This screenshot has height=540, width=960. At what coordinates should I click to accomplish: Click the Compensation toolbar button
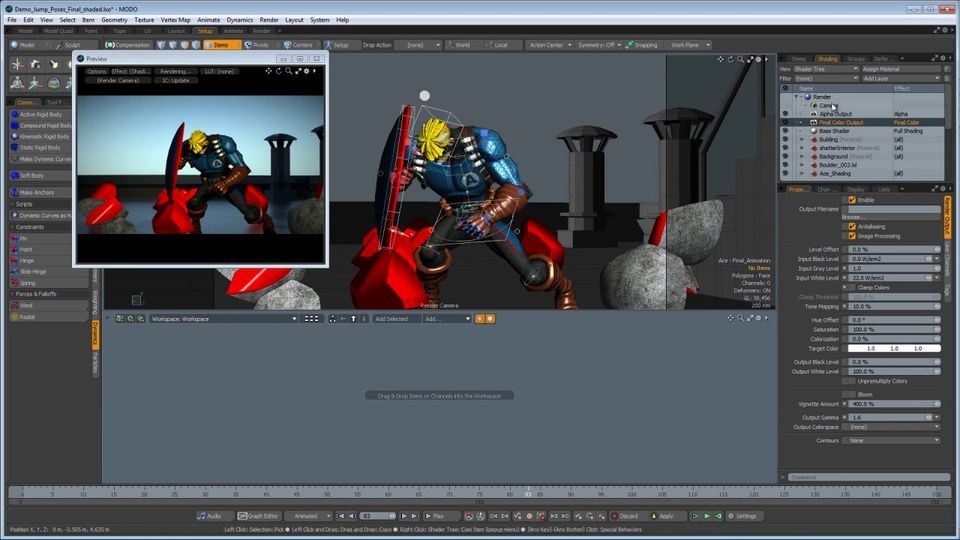click(127, 45)
